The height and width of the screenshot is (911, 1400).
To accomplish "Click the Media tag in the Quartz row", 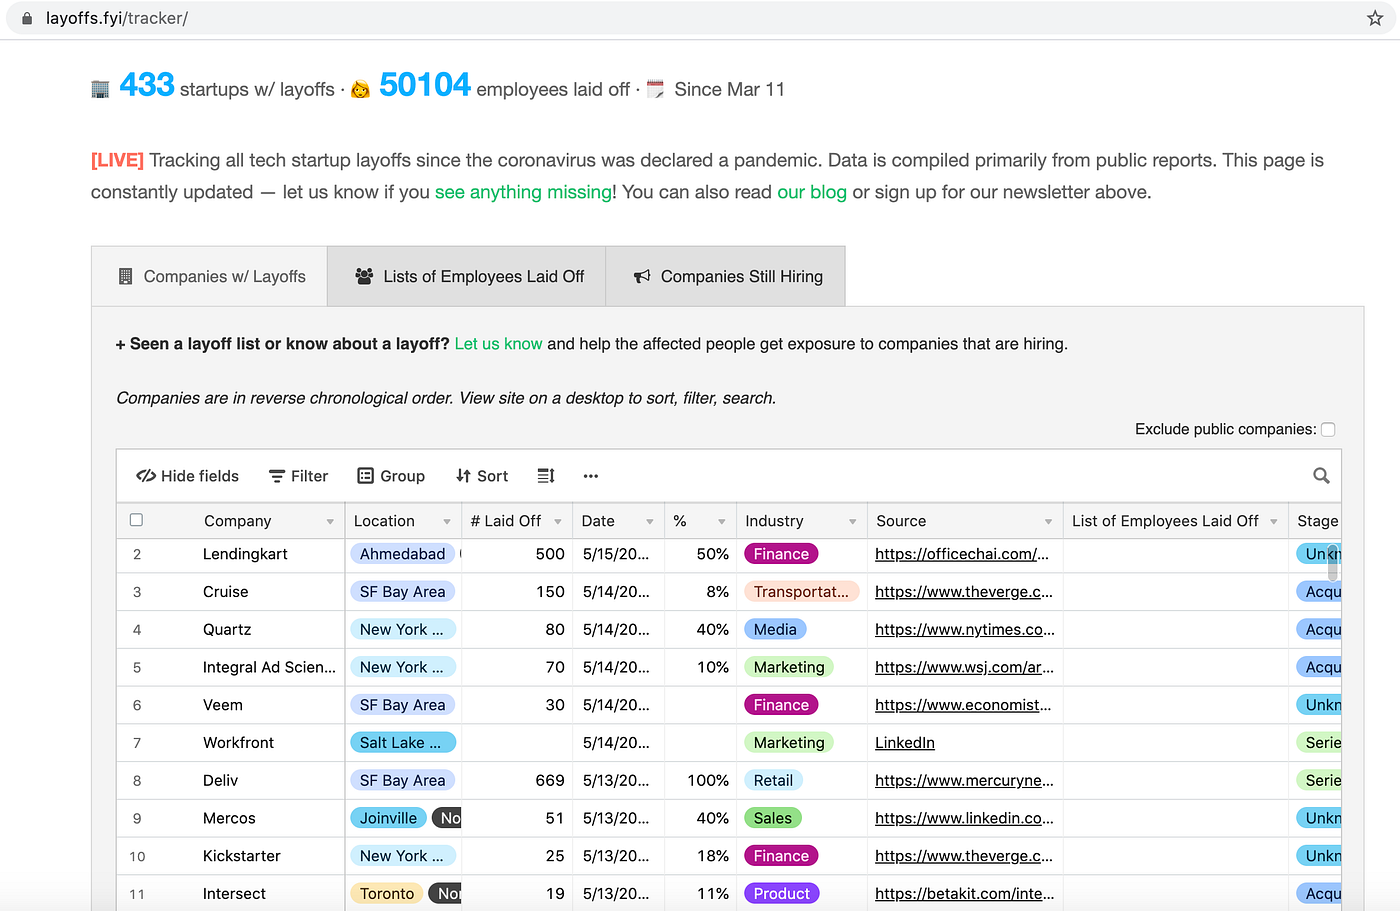I will (x=775, y=630).
